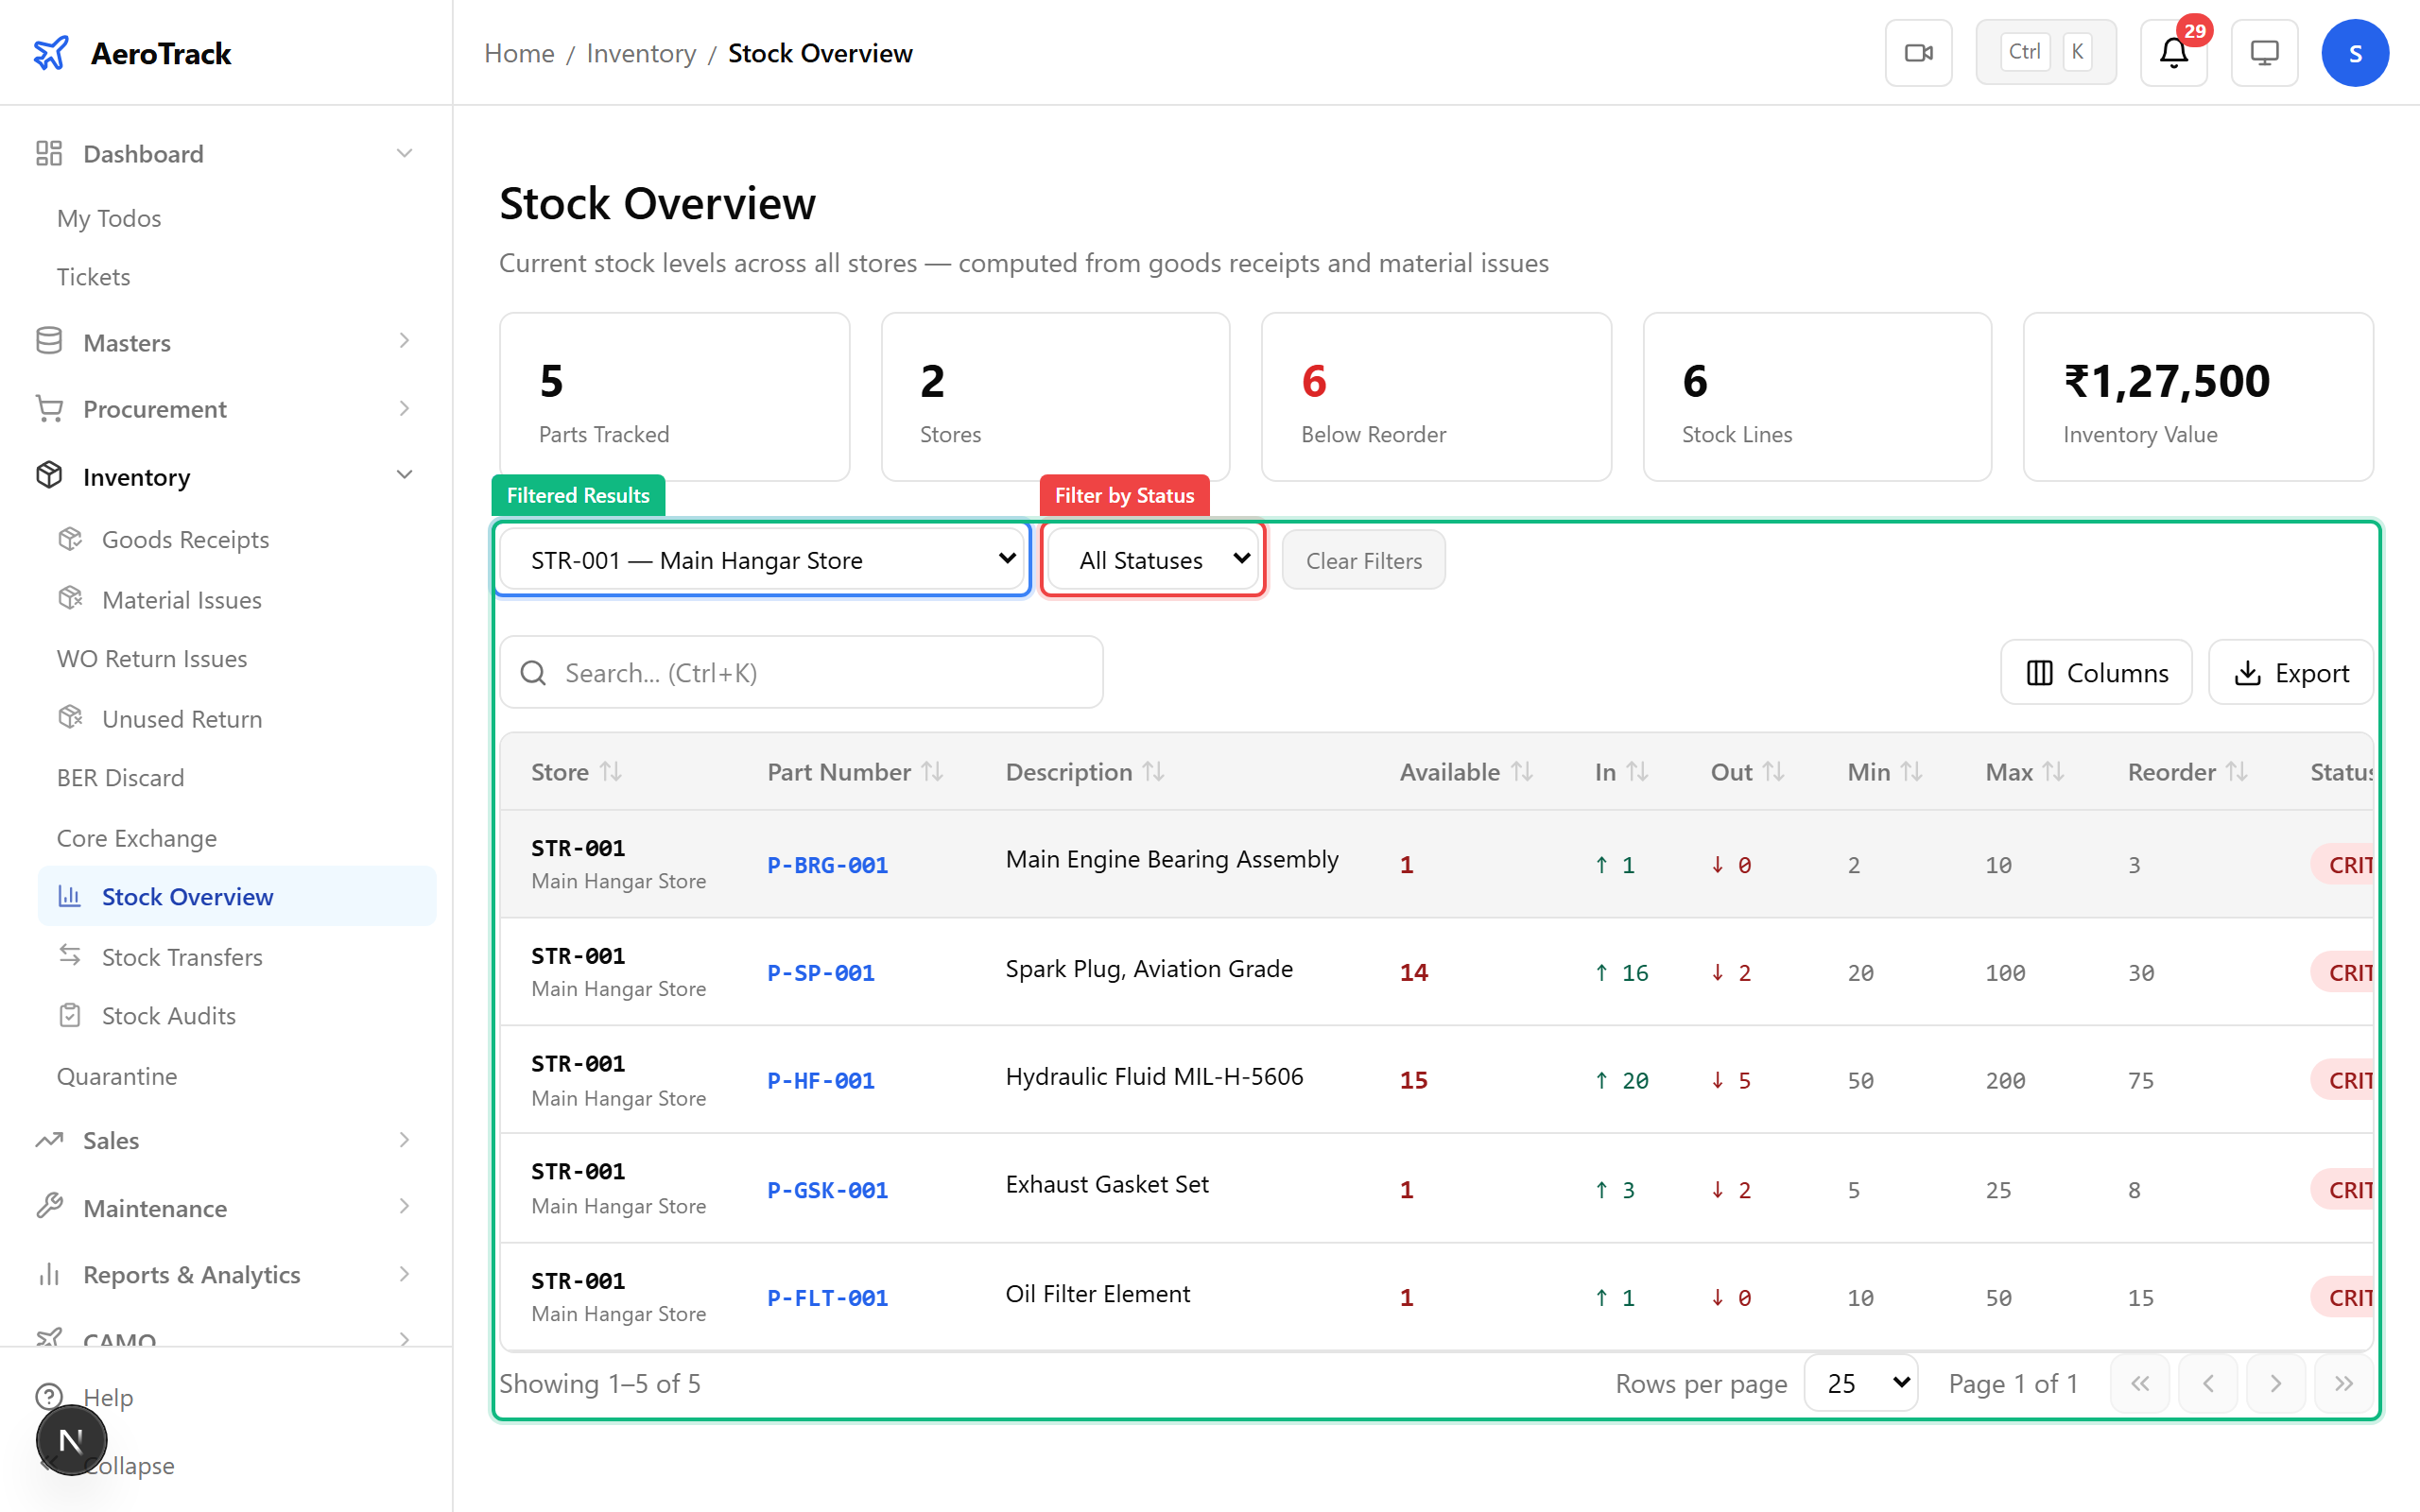The image size is (2420, 1512).
Task: Click the screen/monitor icon in header
Action: tap(2264, 52)
